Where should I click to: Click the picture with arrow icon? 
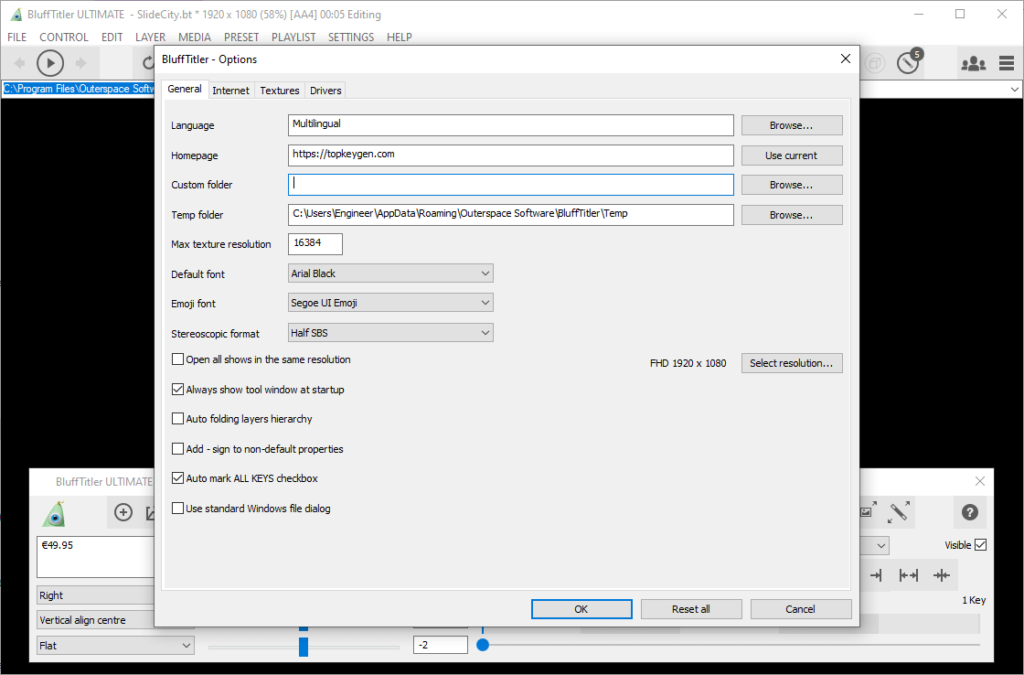click(868, 510)
